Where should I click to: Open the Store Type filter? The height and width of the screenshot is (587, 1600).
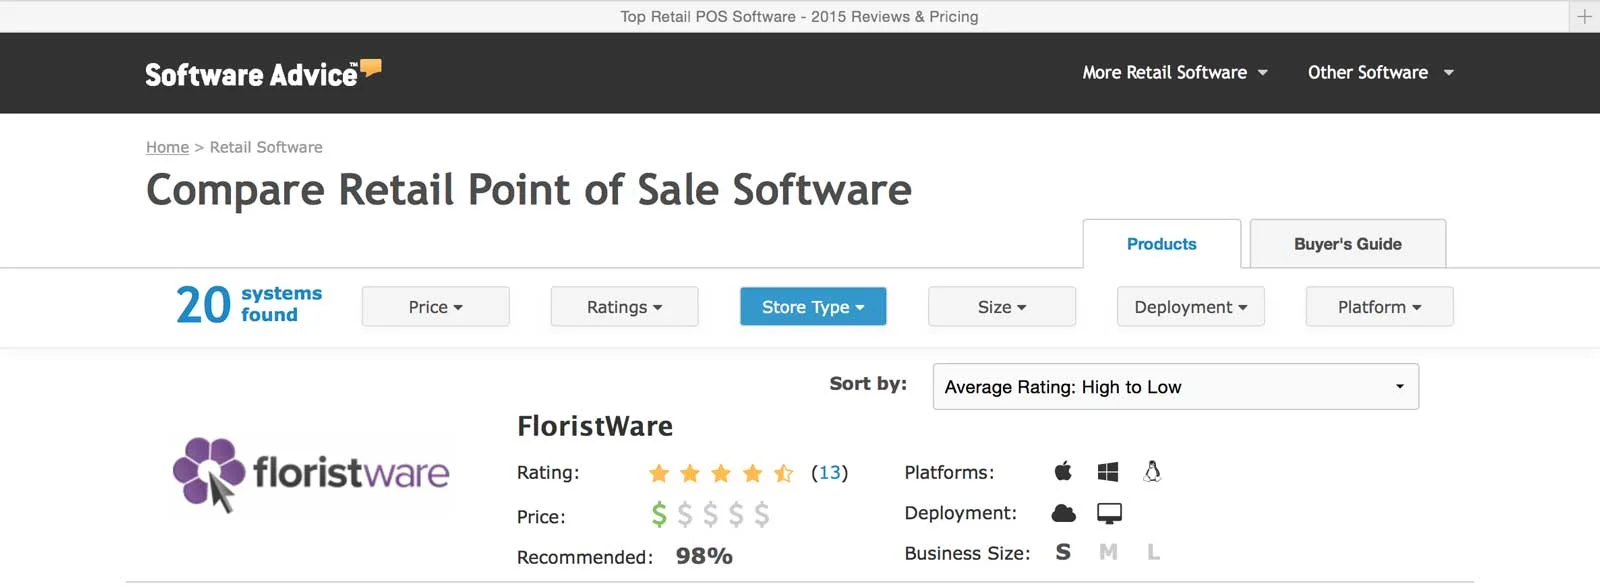[x=813, y=307]
